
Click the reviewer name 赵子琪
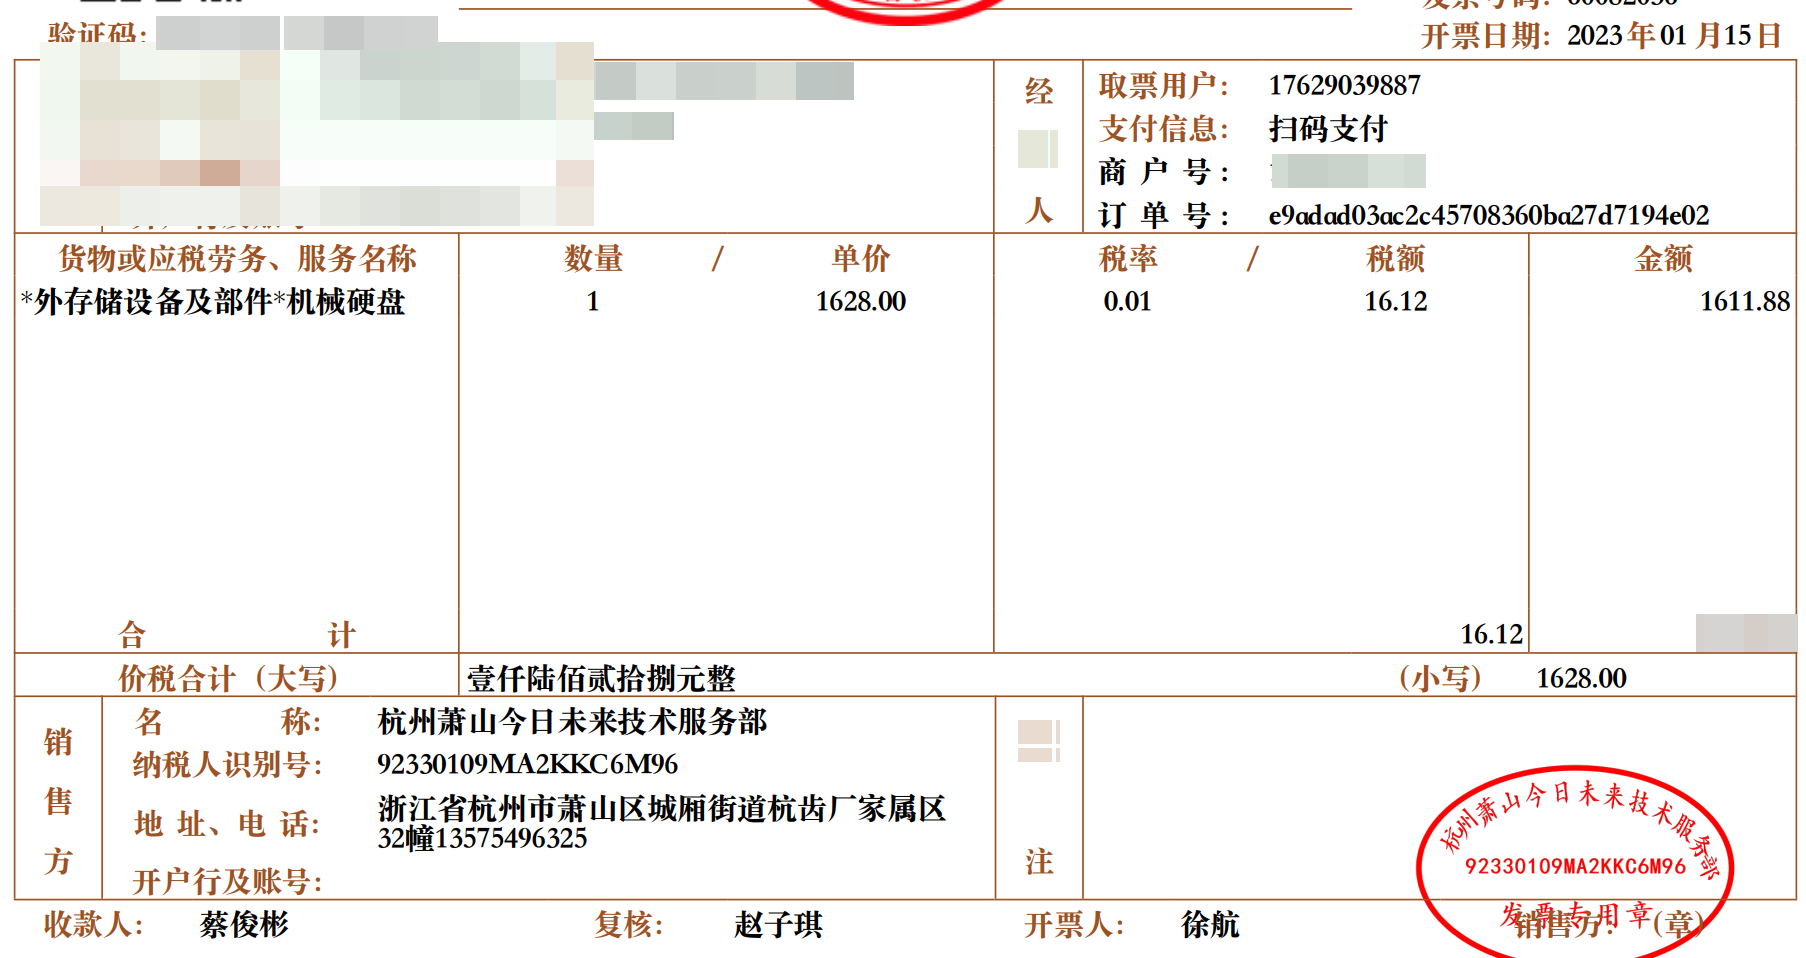click(x=778, y=925)
